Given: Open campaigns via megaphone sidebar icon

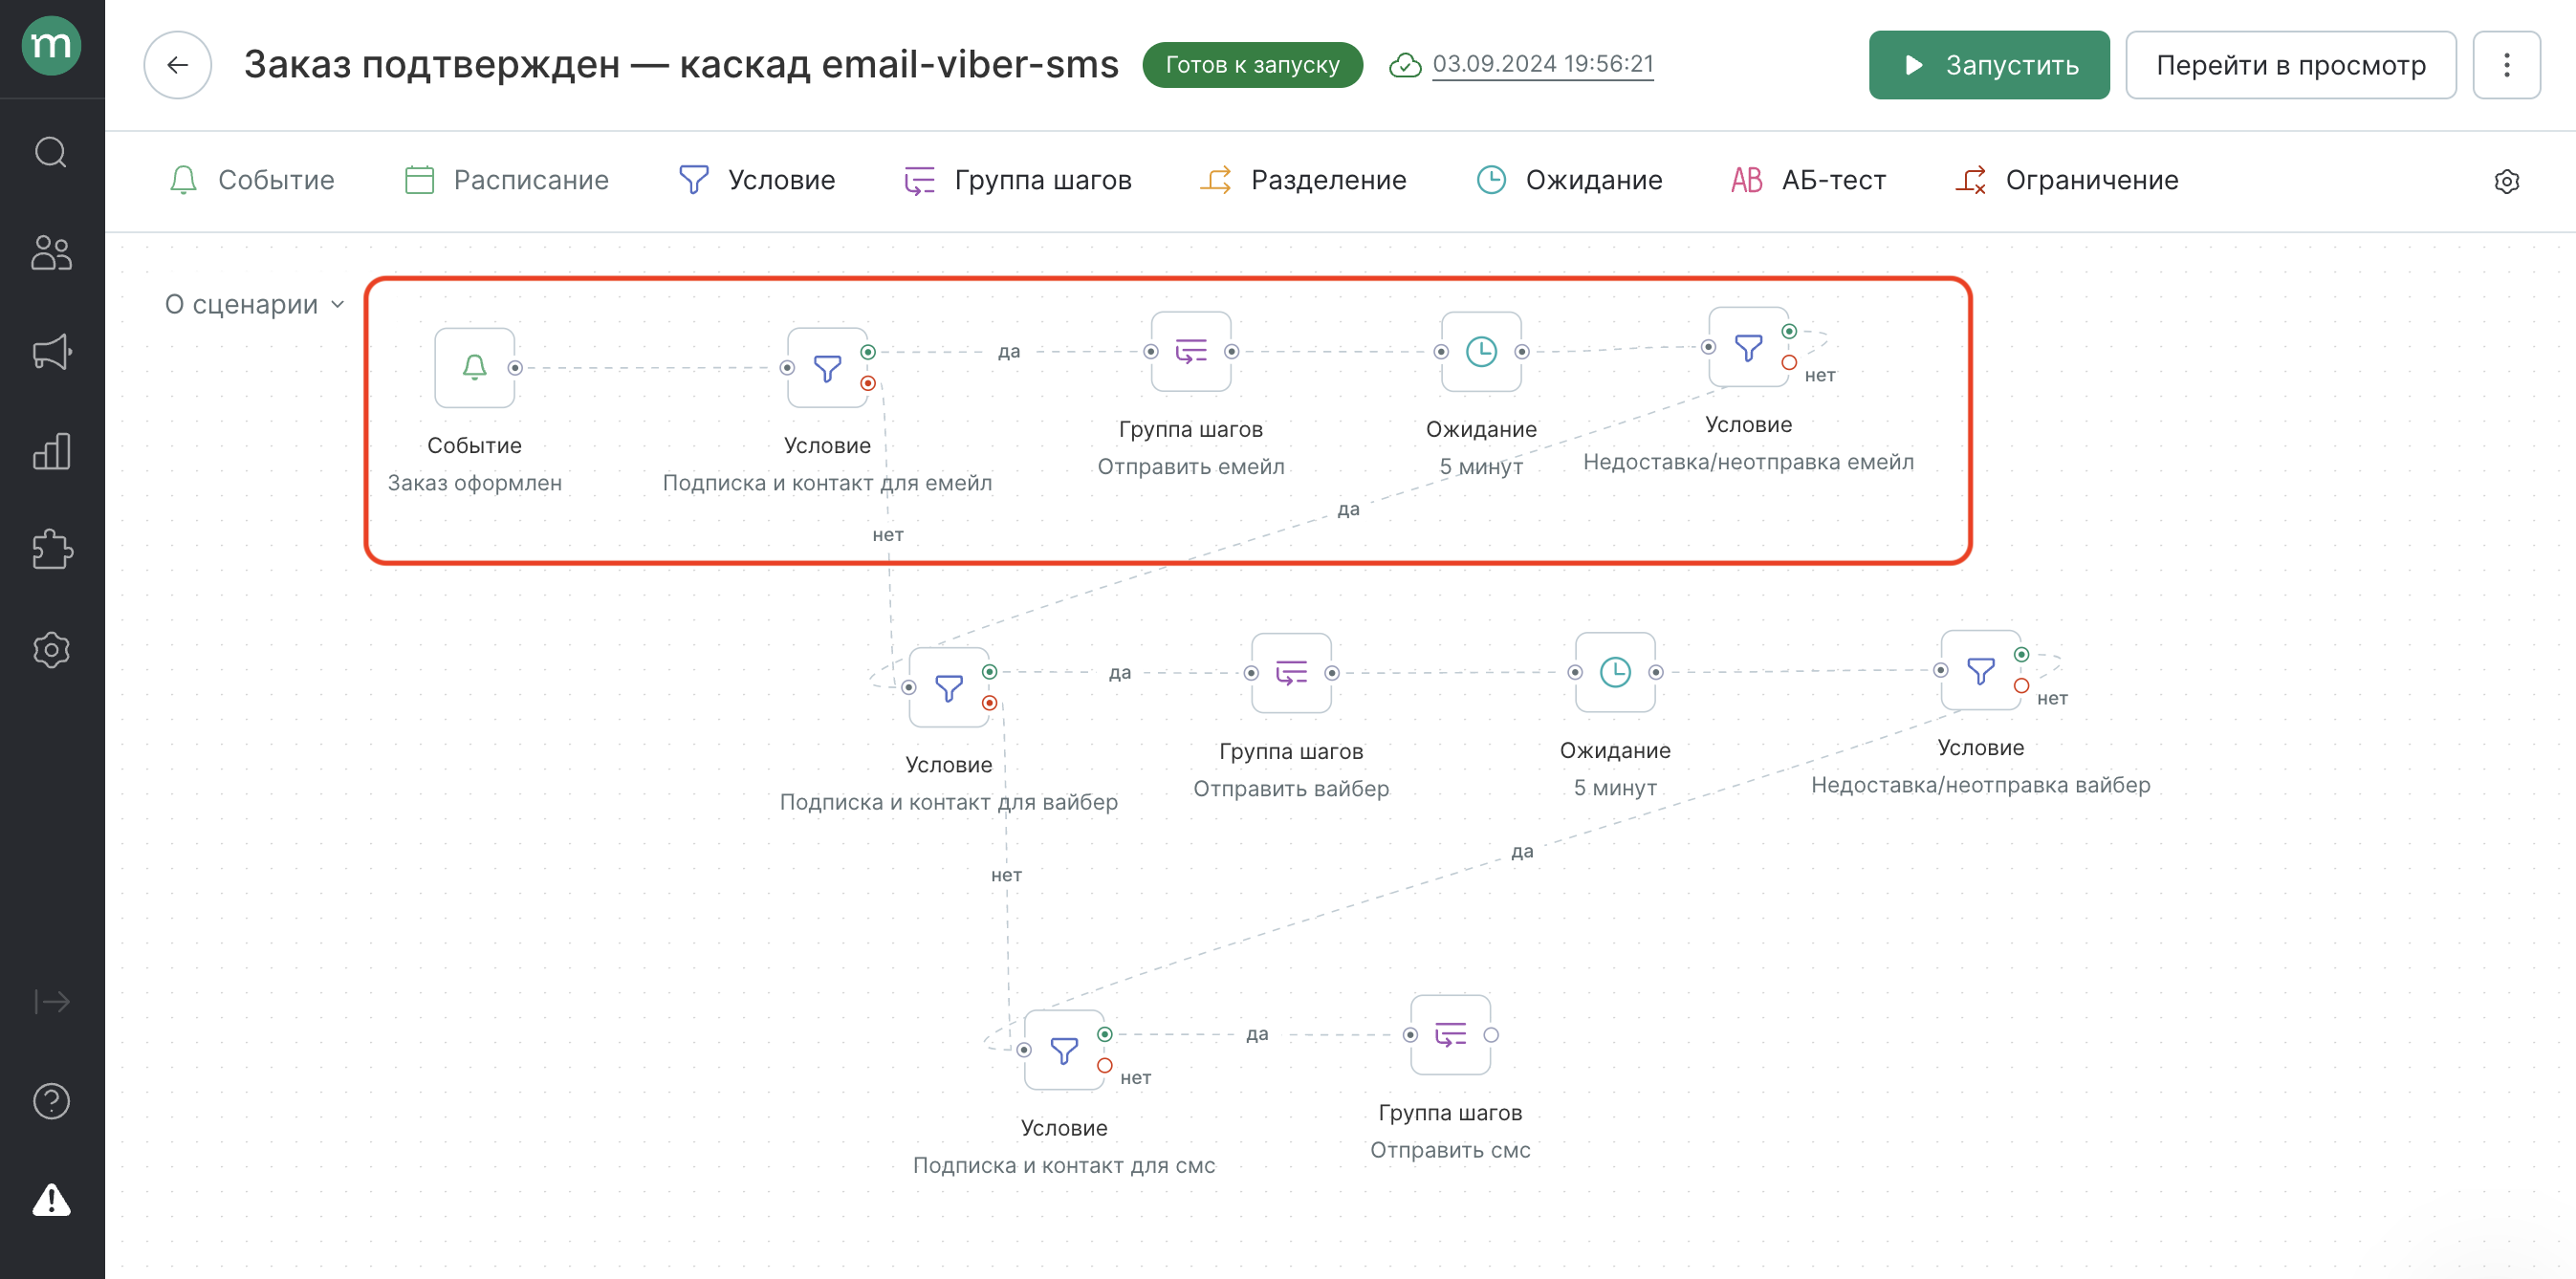Looking at the screenshot, I should tap(51, 352).
